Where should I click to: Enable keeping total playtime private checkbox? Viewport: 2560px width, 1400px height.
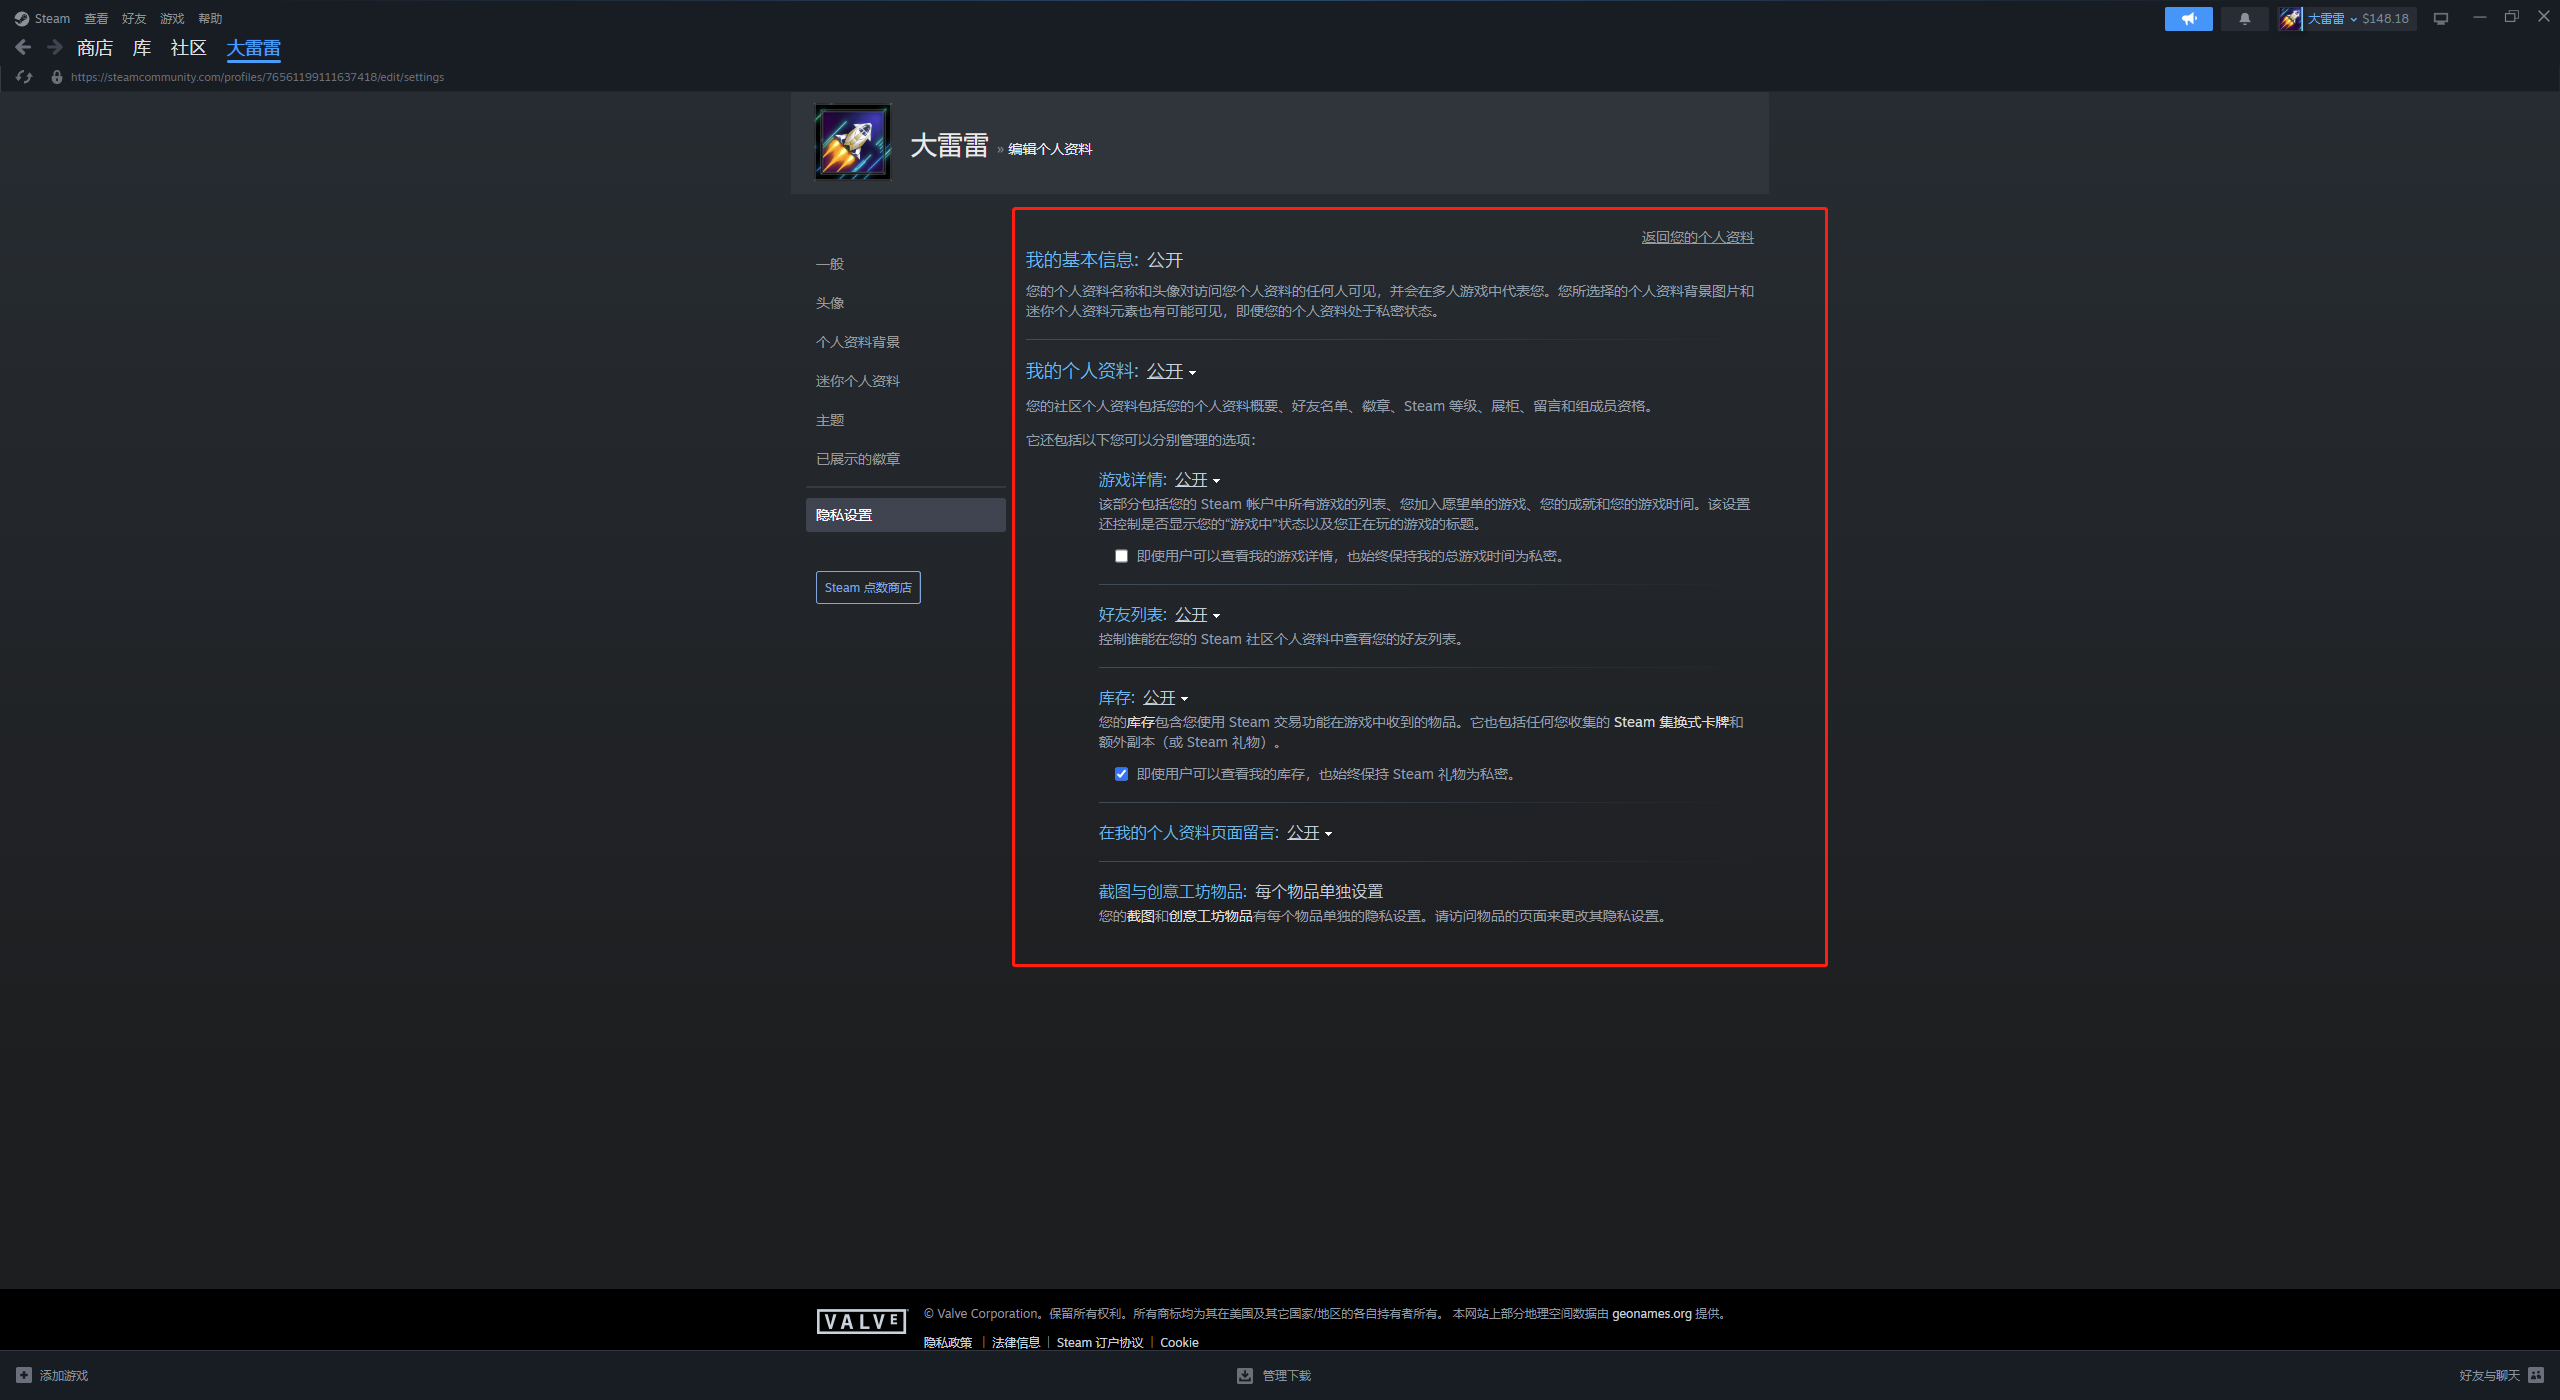point(1121,556)
